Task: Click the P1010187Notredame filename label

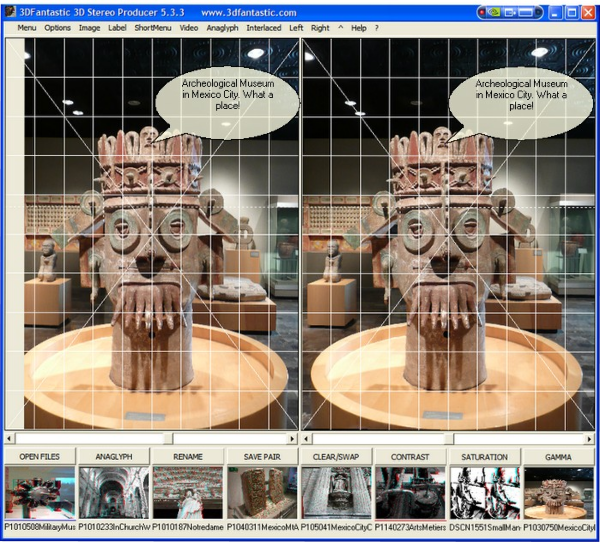Action: pos(188,527)
